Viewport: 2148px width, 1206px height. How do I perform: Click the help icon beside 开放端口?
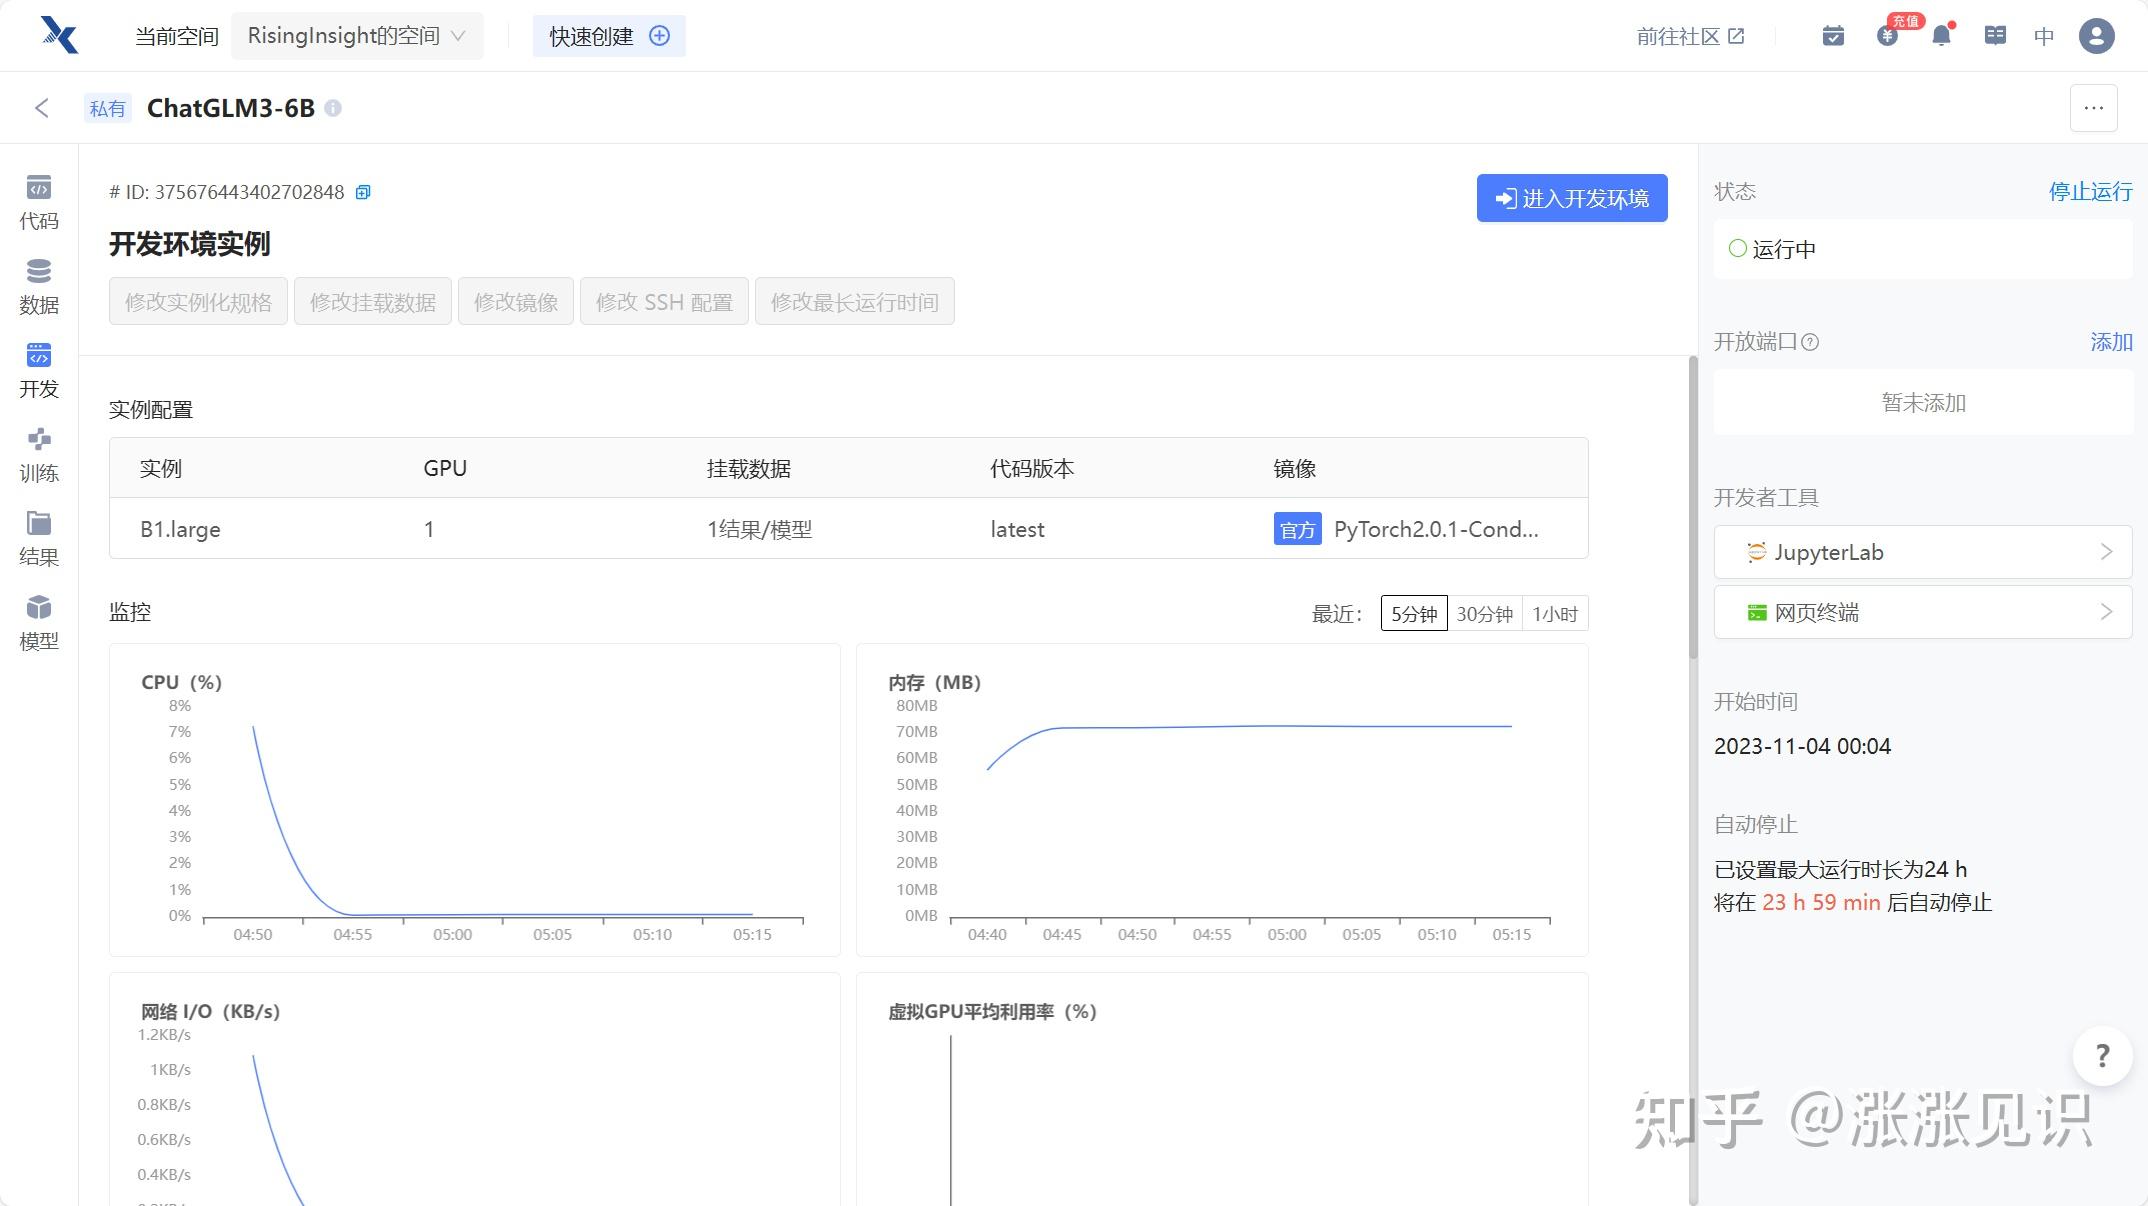(x=1810, y=342)
